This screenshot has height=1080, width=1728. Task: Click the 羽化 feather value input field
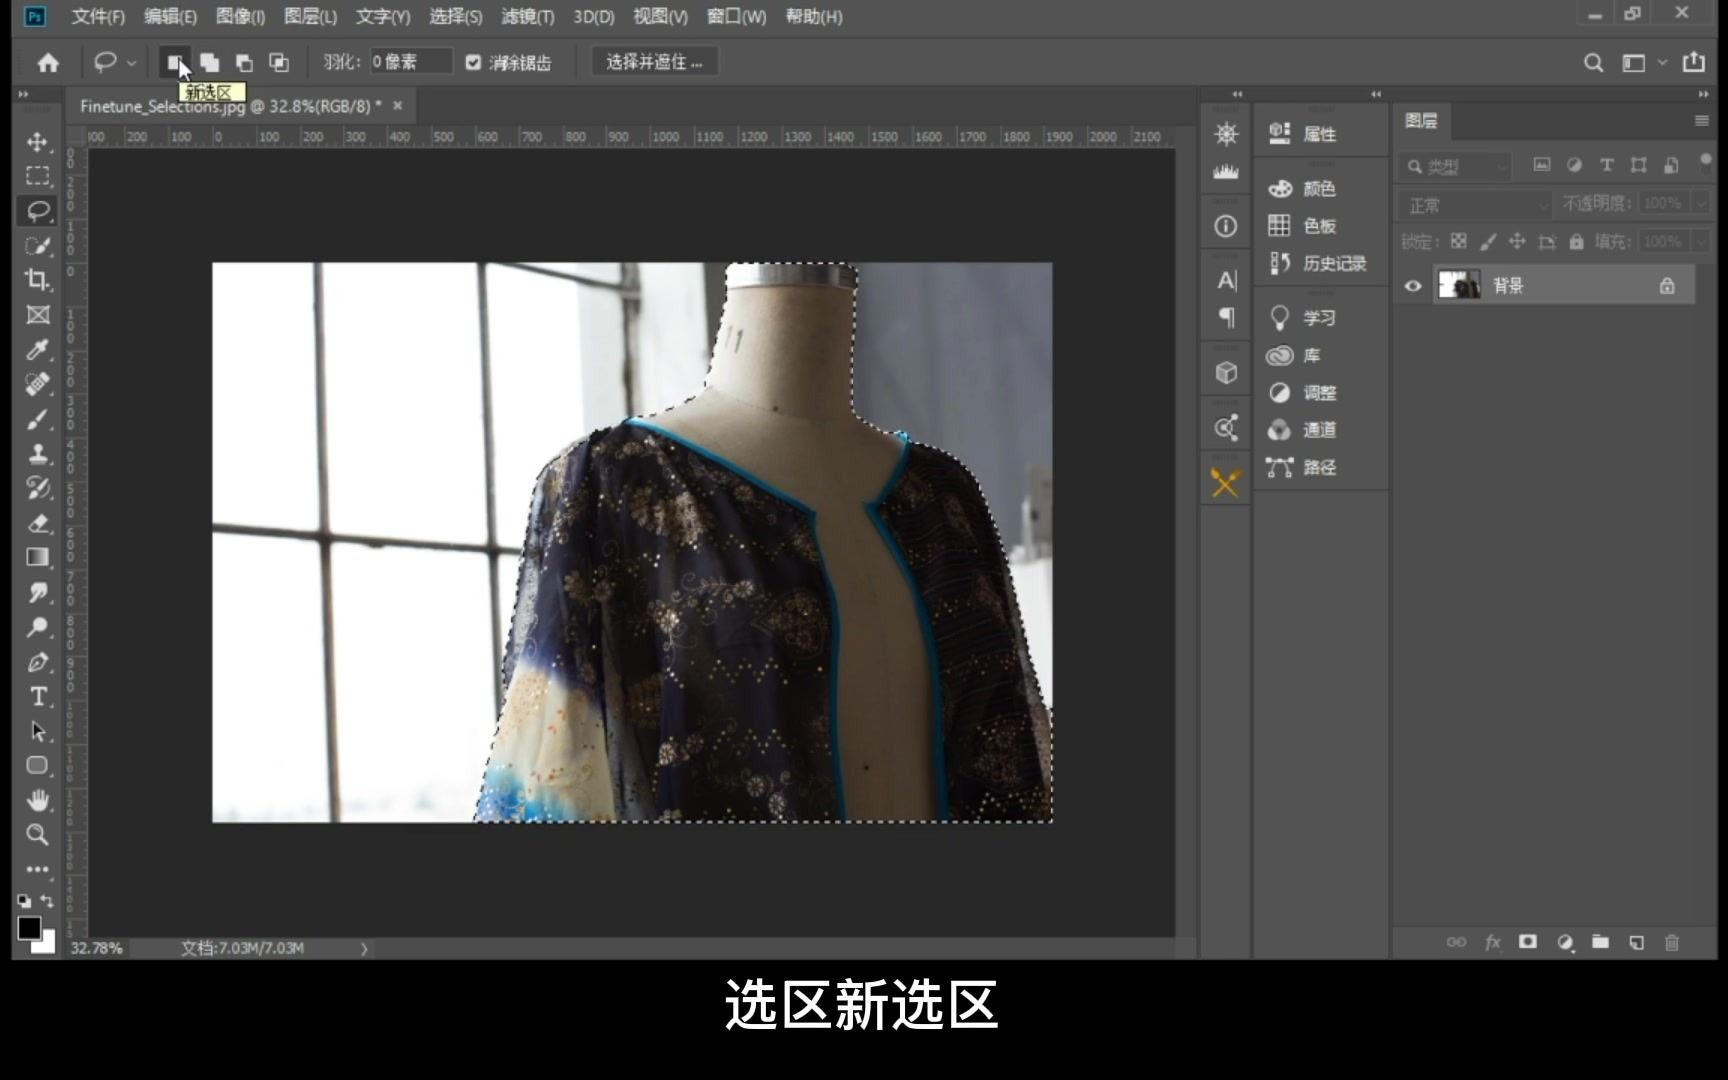[410, 61]
